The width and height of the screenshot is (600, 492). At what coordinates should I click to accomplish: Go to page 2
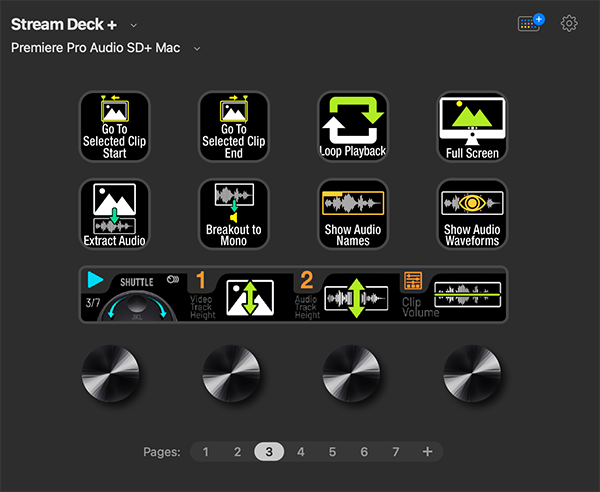(x=237, y=452)
